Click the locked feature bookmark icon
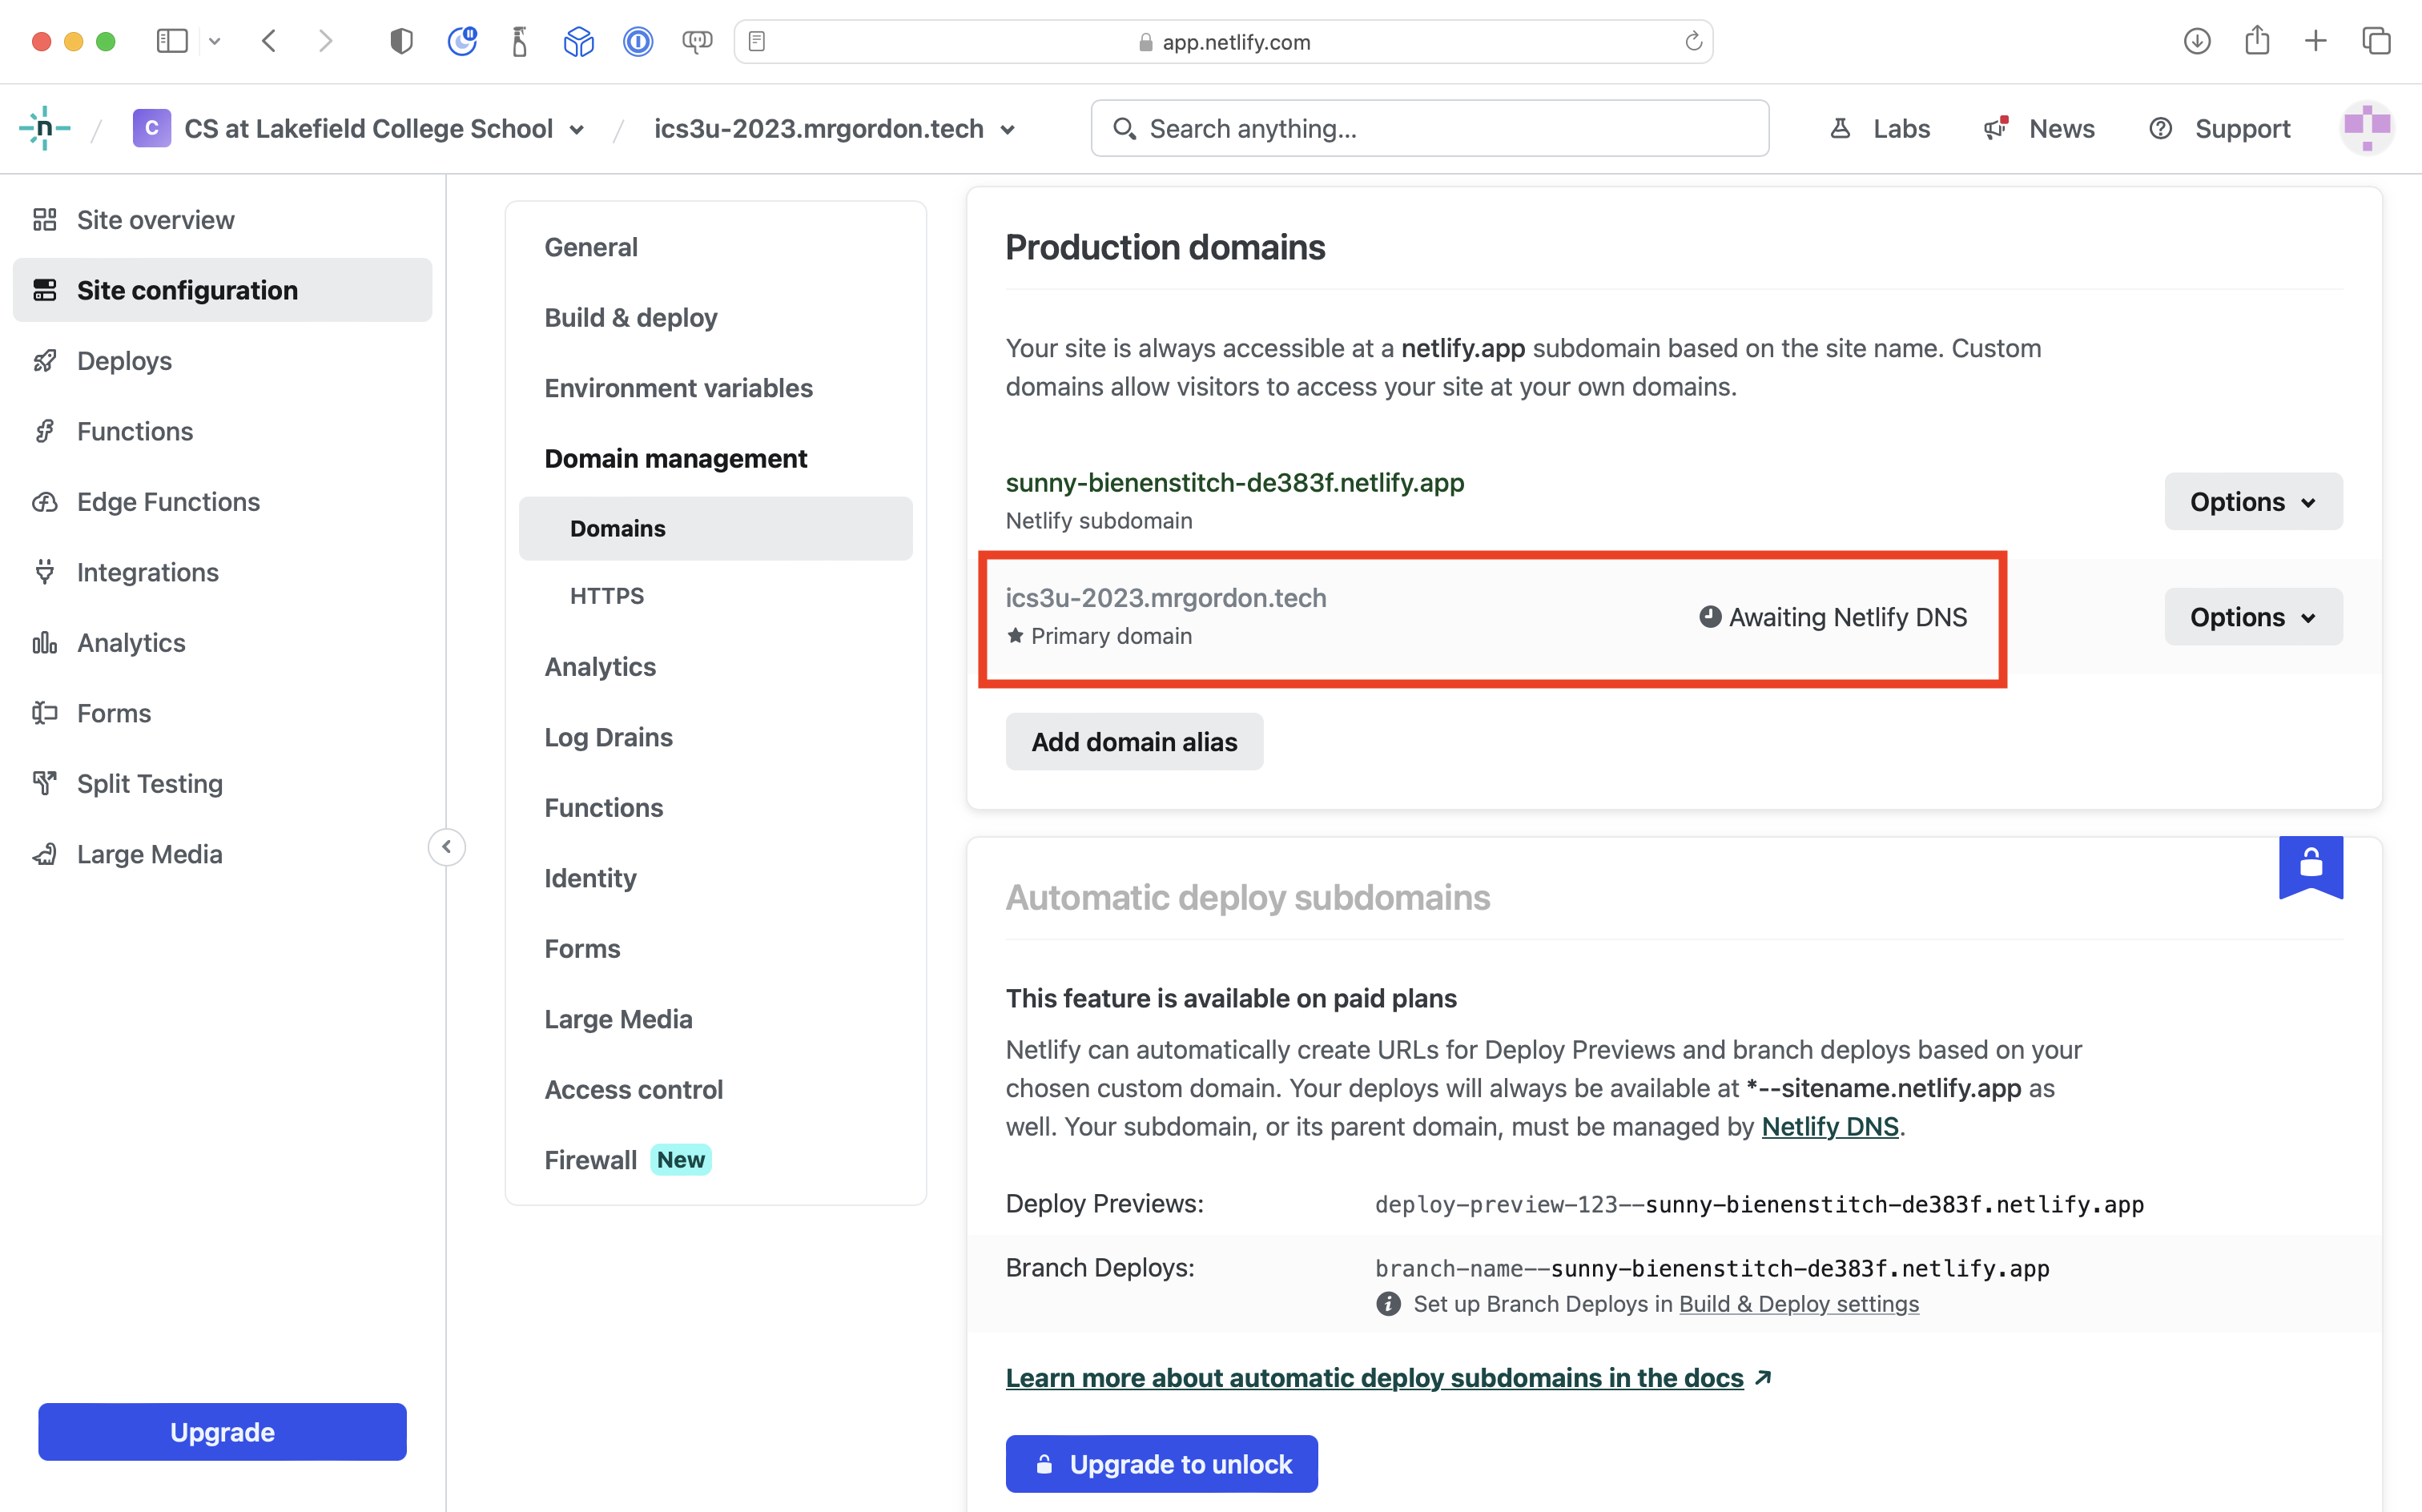The width and height of the screenshot is (2422, 1512). [2311, 866]
